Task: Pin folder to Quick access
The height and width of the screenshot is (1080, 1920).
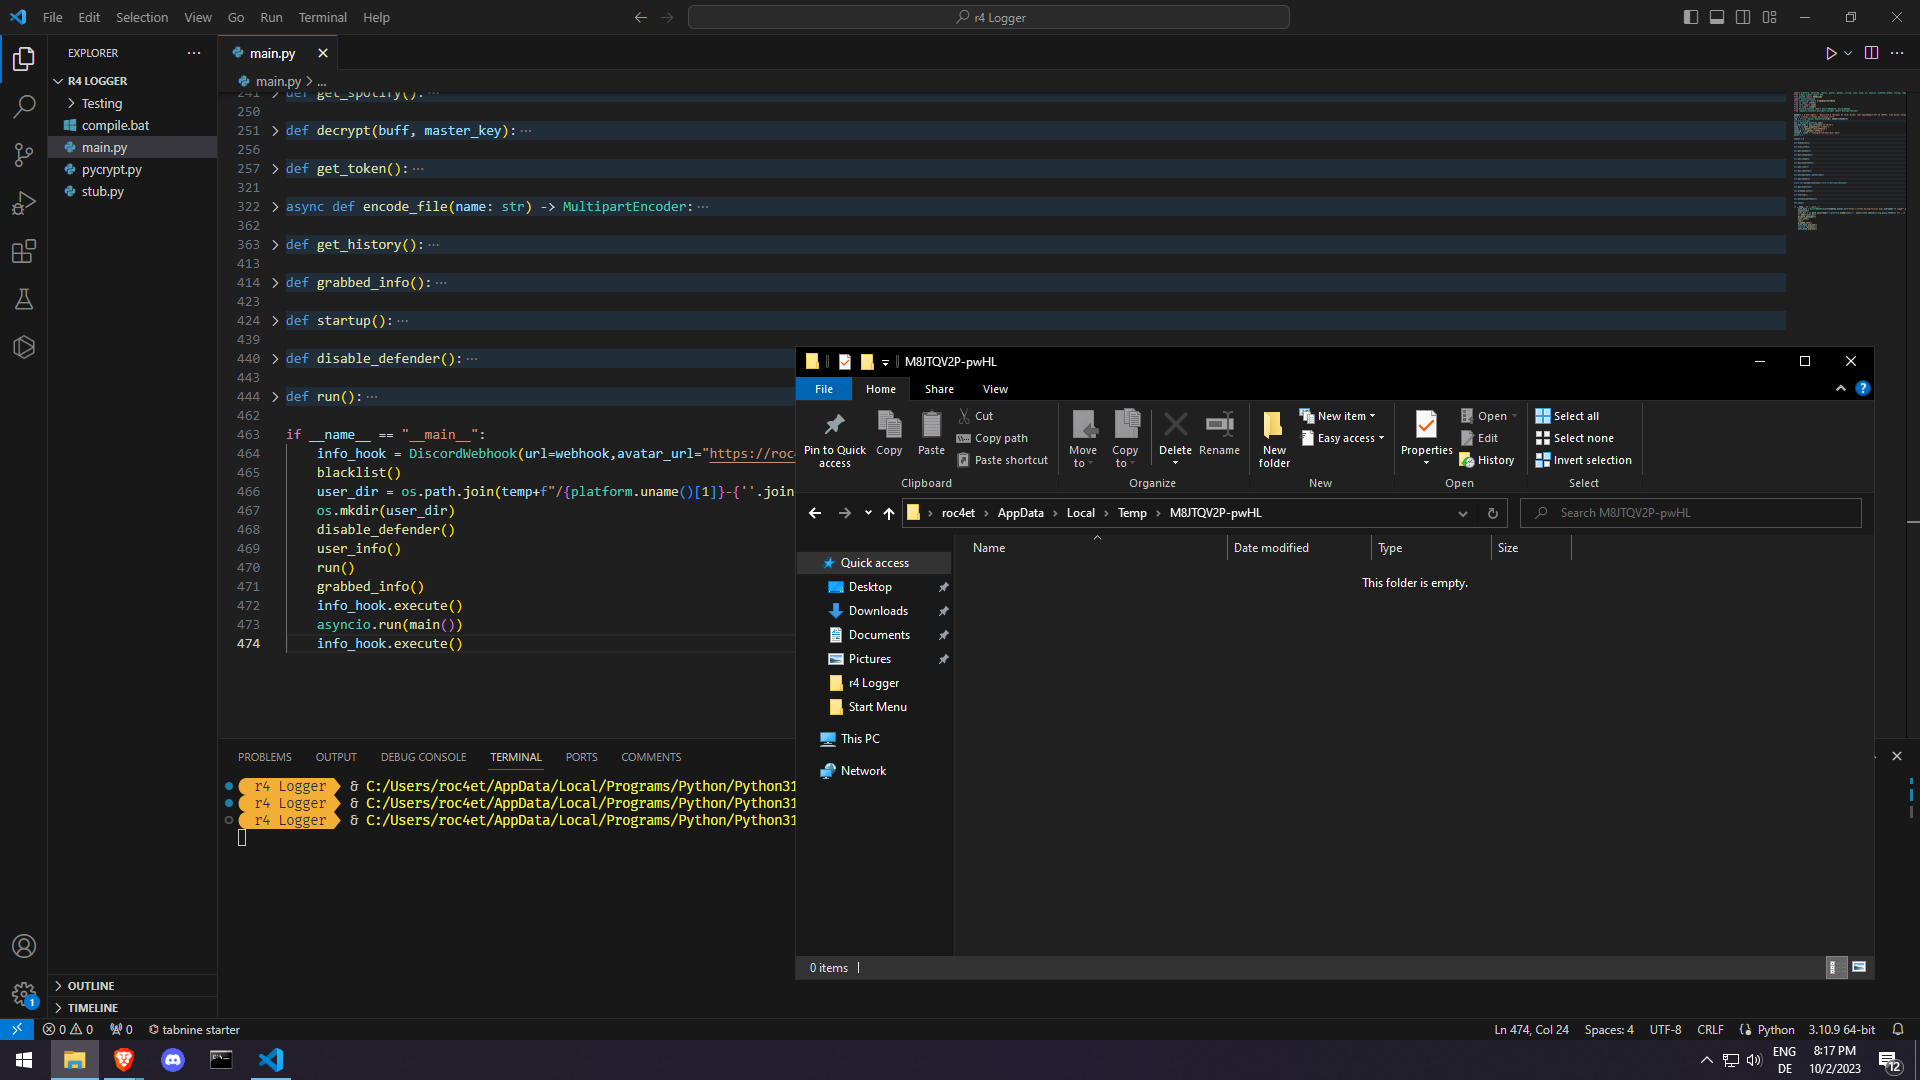Action: coord(835,439)
